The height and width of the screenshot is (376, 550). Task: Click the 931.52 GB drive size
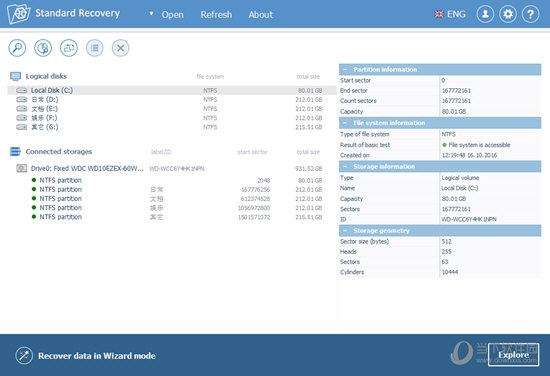pyautogui.click(x=308, y=168)
